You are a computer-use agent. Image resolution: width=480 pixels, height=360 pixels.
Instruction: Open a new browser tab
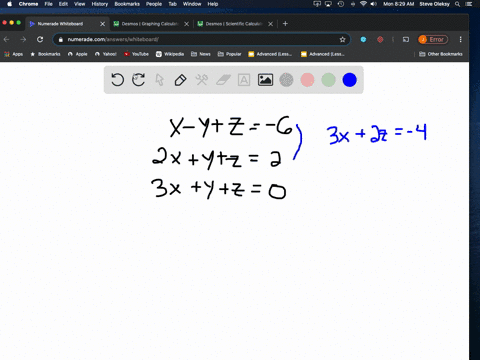point(285,24)
